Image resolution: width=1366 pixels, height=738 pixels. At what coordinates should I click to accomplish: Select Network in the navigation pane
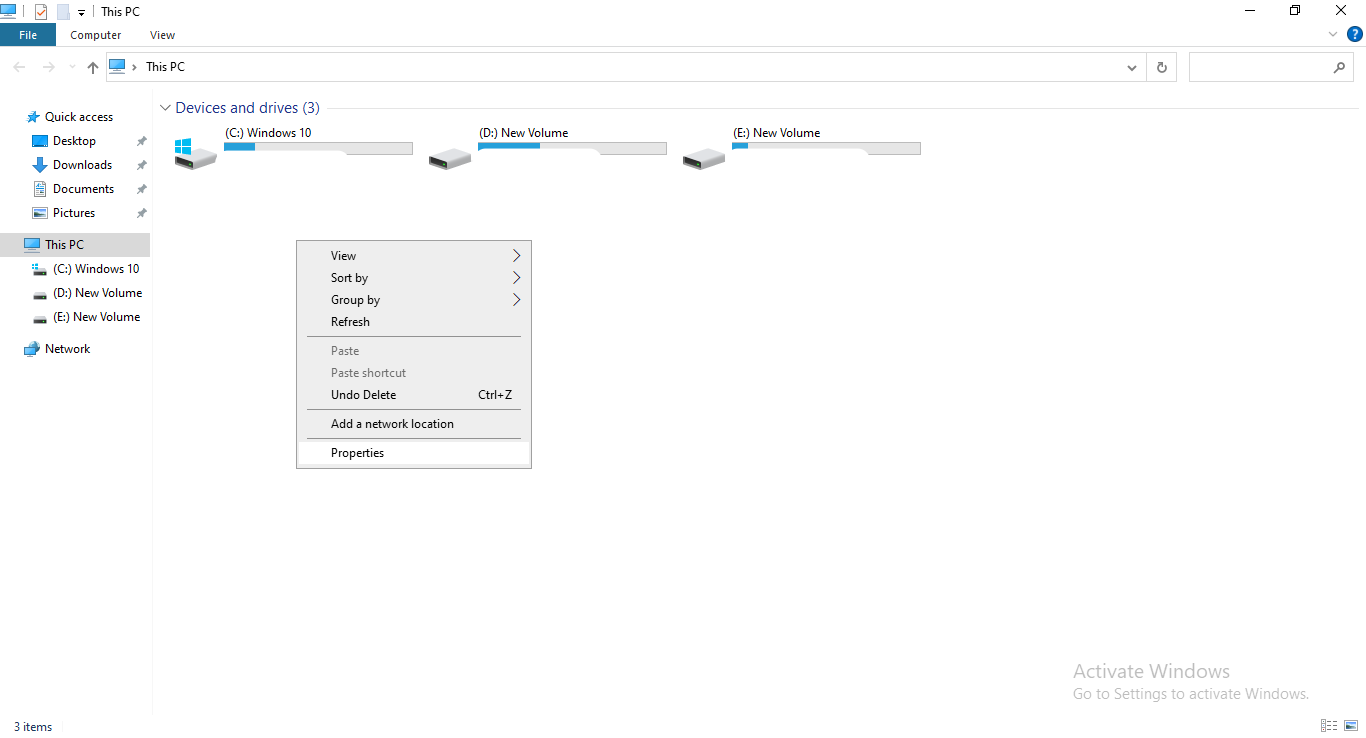[x=67, y=349]
